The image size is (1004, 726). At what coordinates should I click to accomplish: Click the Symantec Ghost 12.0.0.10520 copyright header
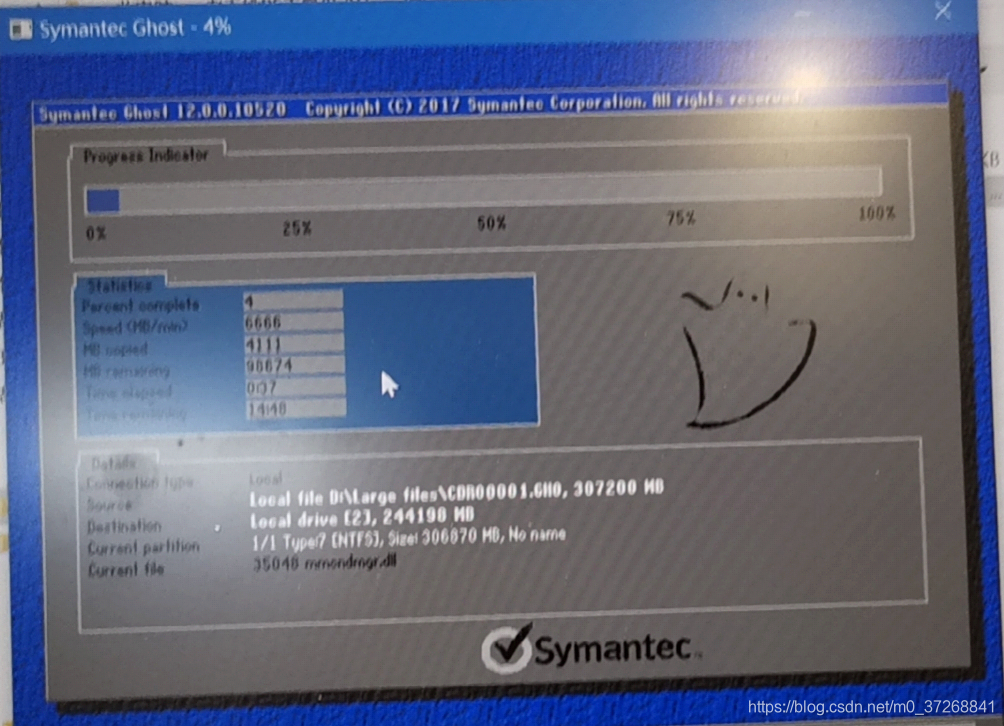point(419,106)
